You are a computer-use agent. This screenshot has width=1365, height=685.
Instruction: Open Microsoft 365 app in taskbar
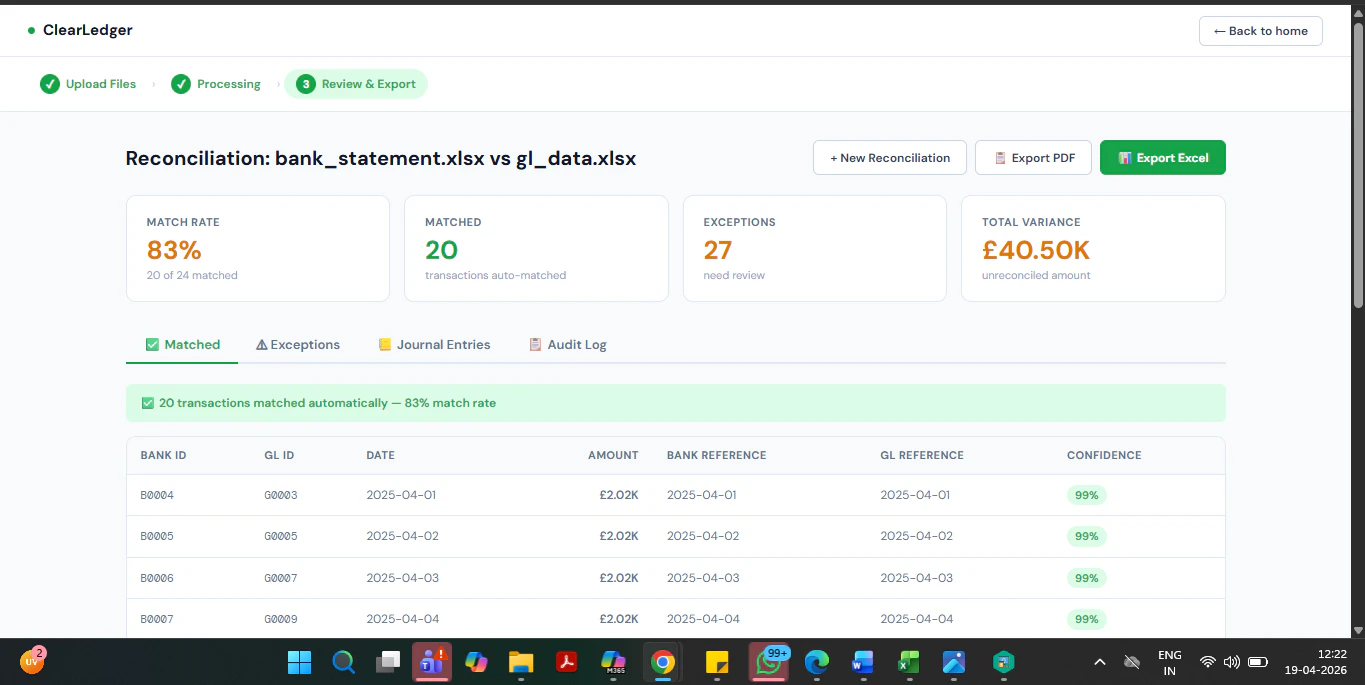point(613,662)
